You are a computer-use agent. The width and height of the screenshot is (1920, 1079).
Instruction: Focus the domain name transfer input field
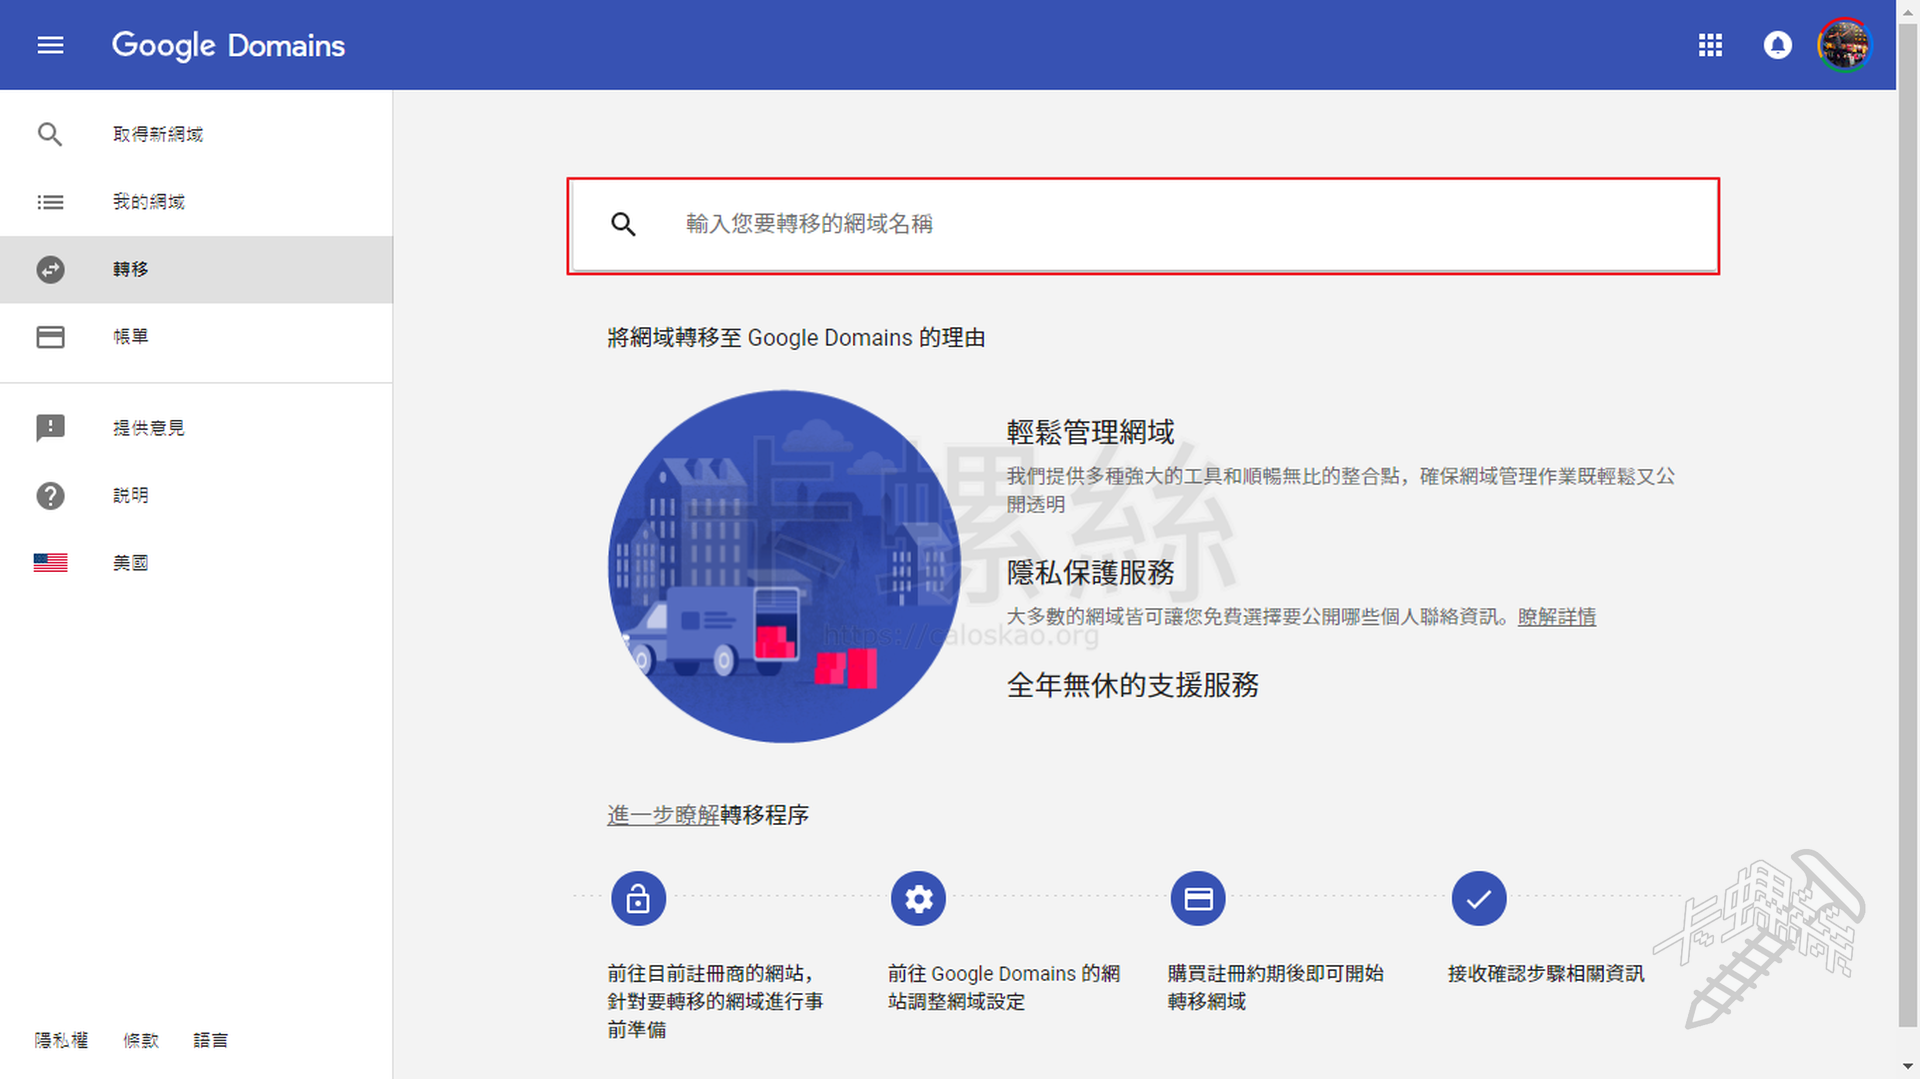tap(1180, 224)
